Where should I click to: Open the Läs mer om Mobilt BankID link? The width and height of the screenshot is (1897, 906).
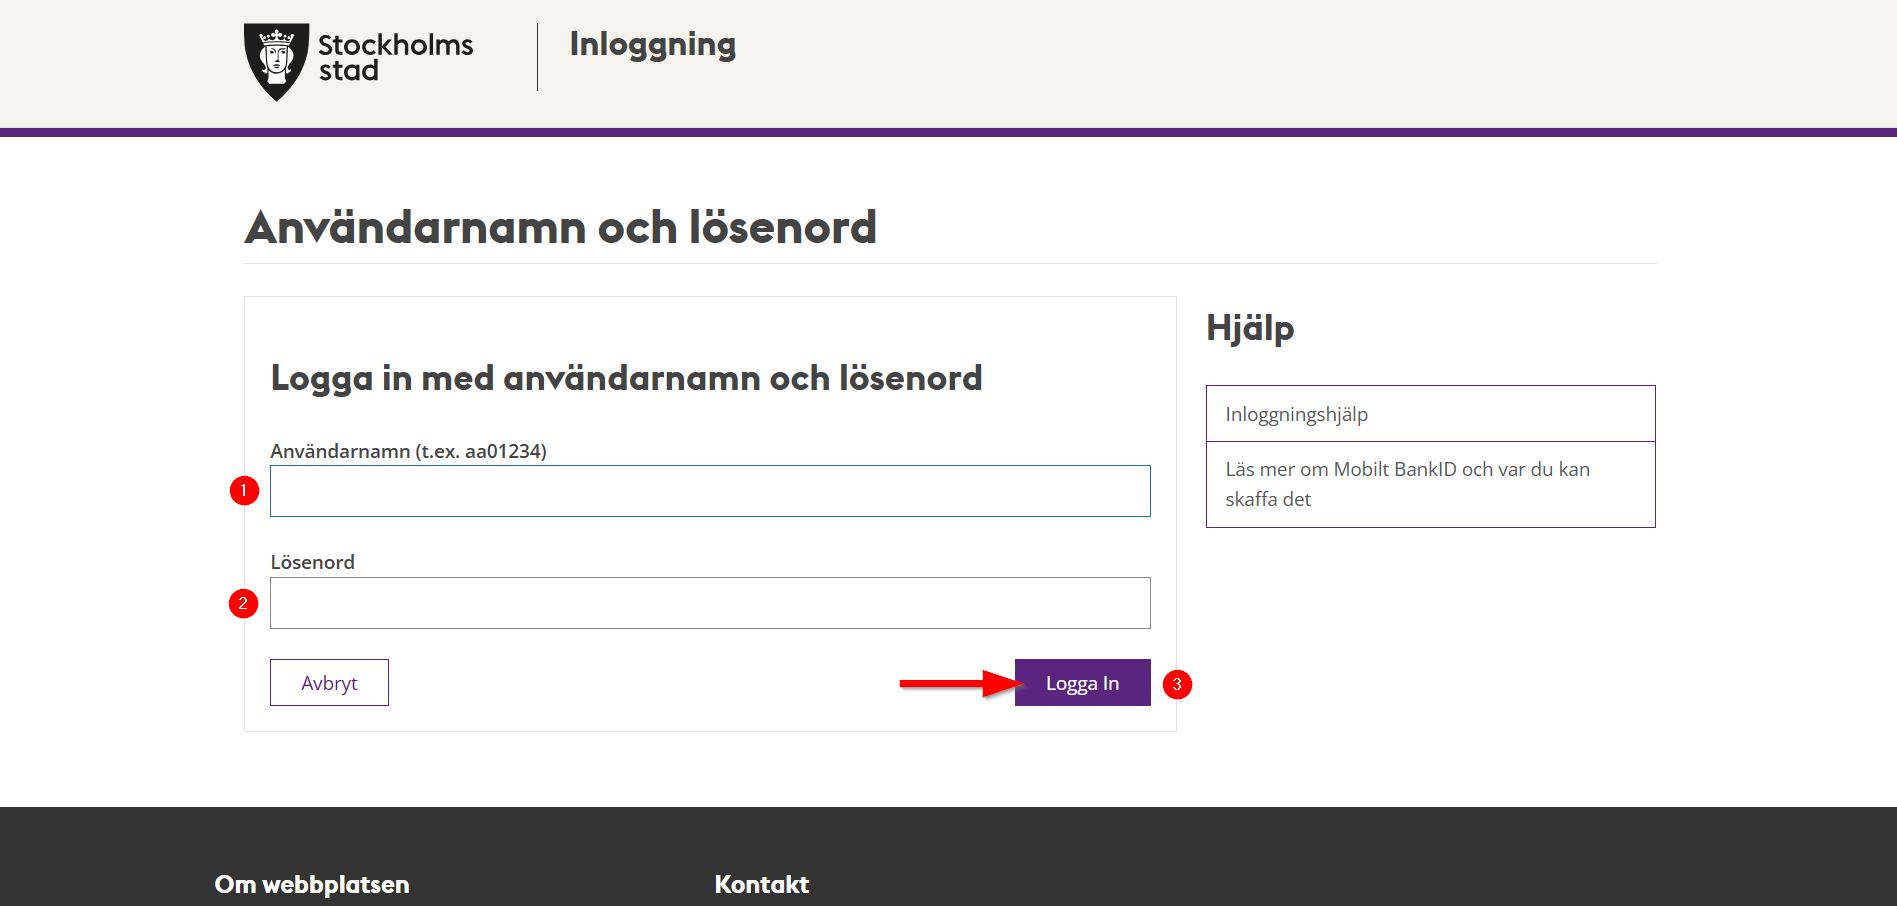tap(1406, 484)
